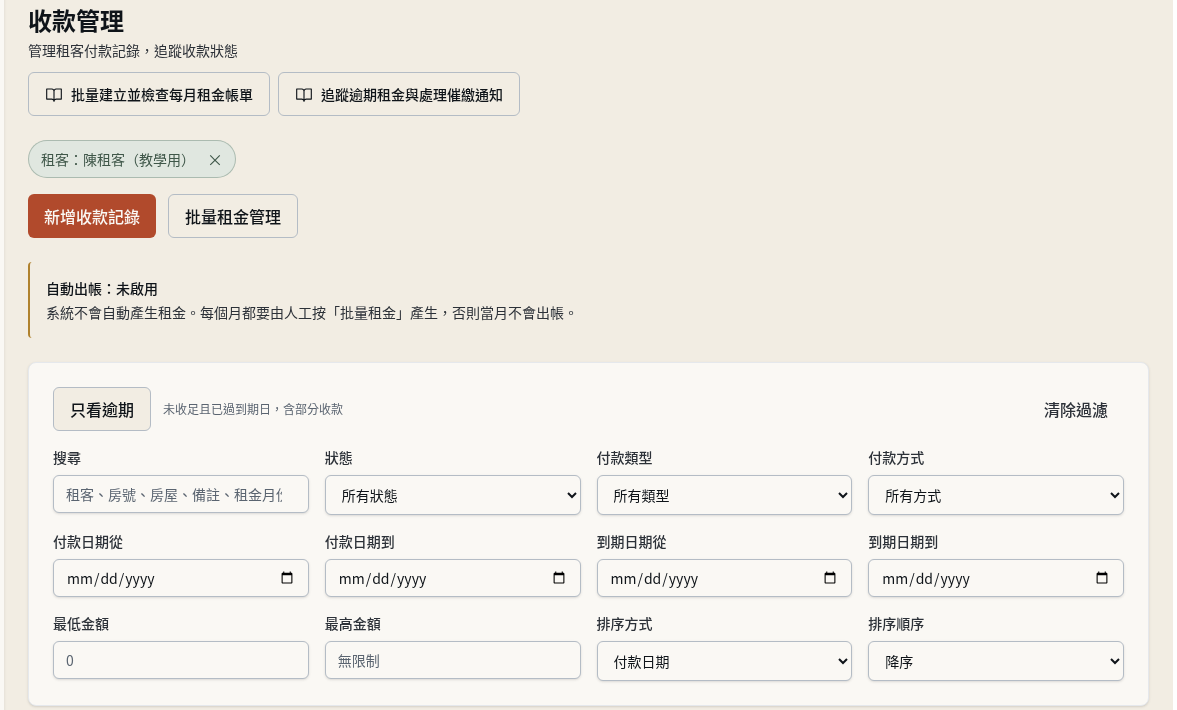Screen dimensions: 1177x710
Task: Change the 排序順序 dropdown
Action: [x=995, y=661]
